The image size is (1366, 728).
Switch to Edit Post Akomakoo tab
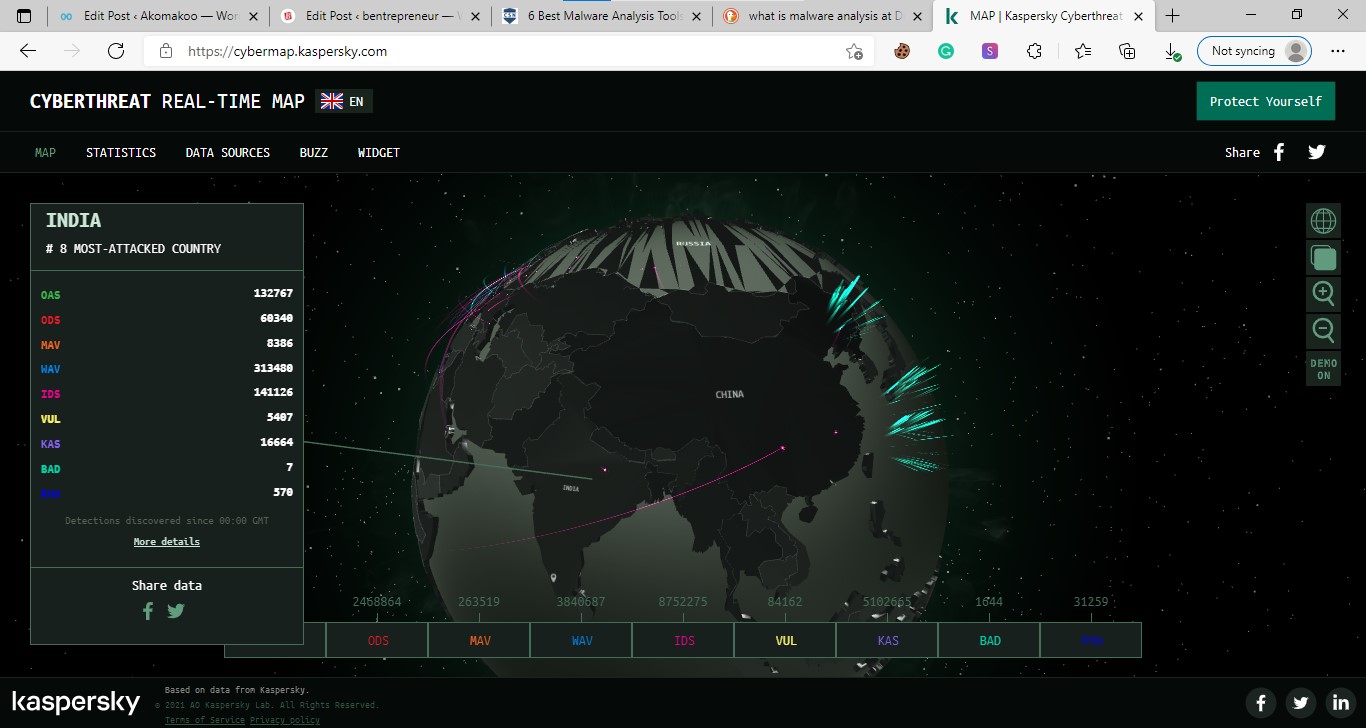point(157,16)
